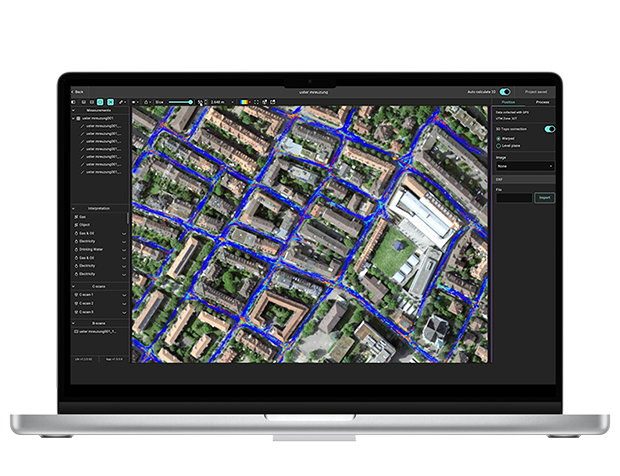The width and height of the screenshot is (620, 476).
Task: Collapse the B-scans section
Action: pyautogui.click(x=74, y=323)
